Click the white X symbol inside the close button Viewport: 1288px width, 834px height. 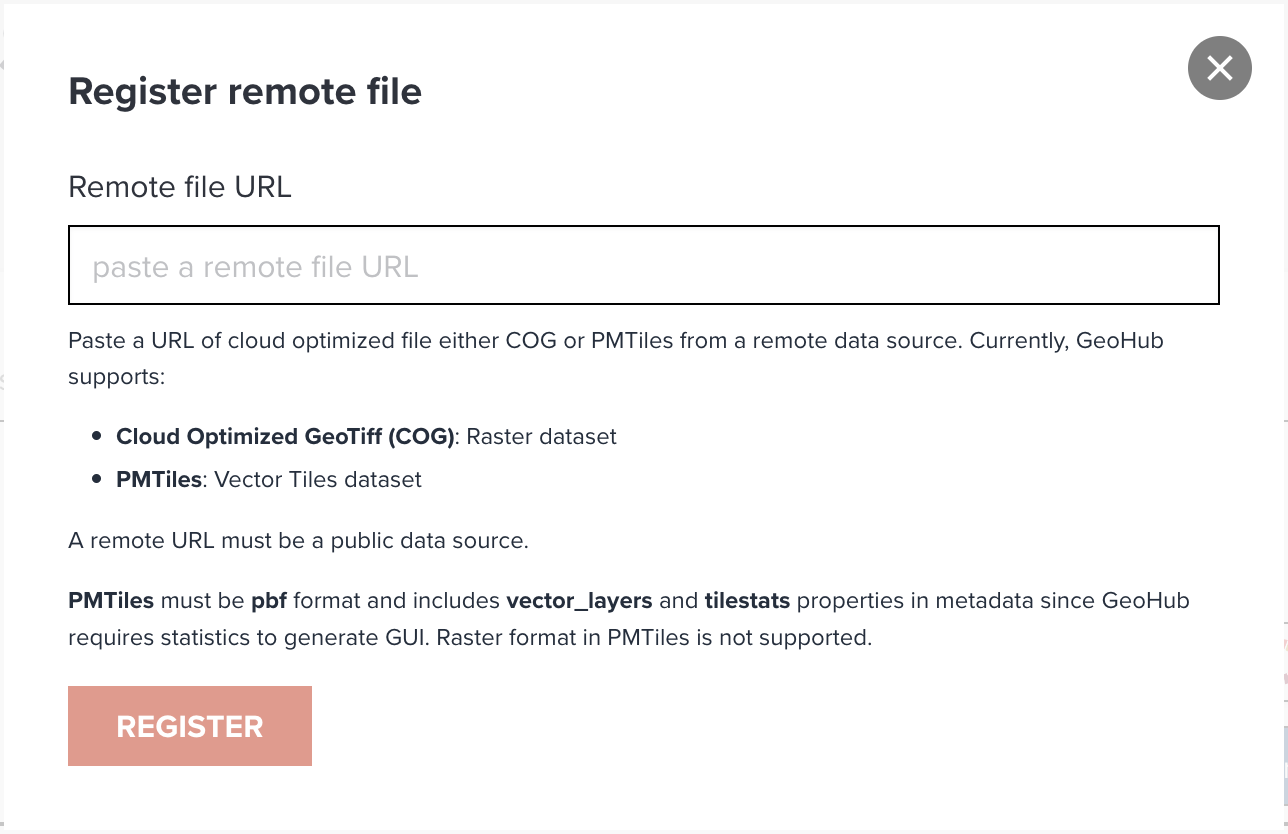pos(1219,68)
